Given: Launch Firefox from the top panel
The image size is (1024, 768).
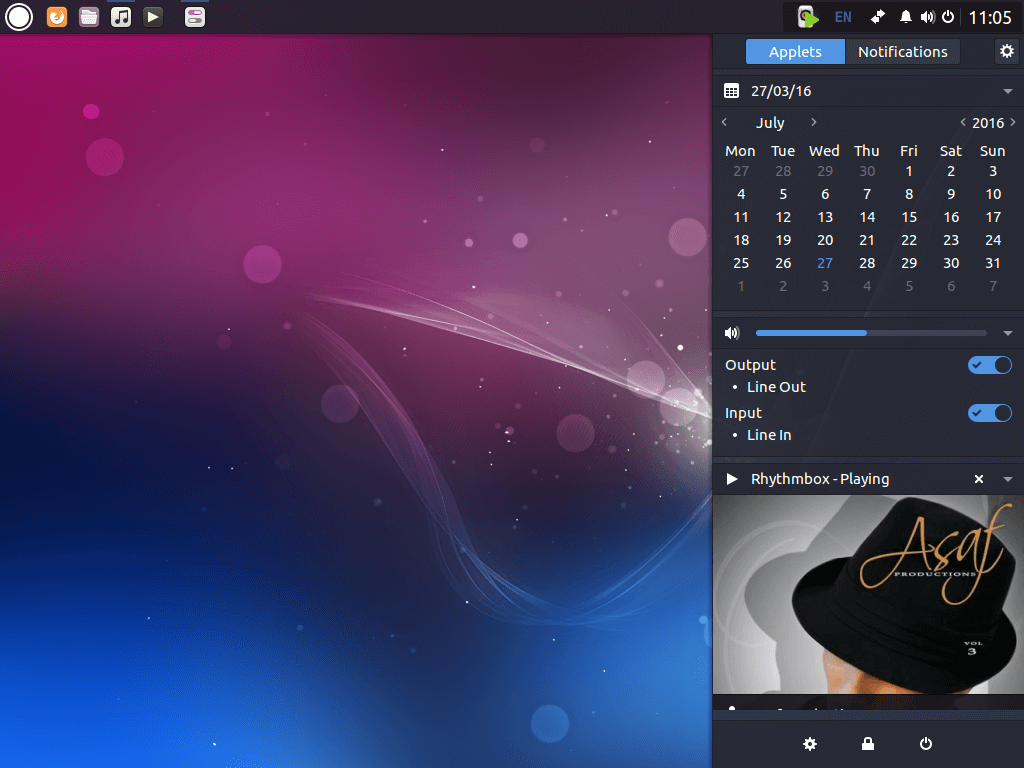Looking at the screenshot, I should coord(57,17).
